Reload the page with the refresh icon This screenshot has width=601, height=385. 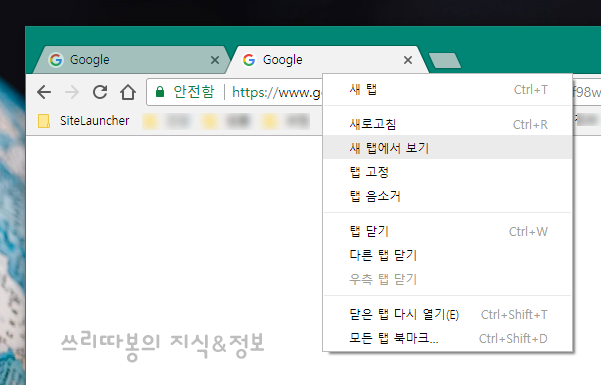100,92
